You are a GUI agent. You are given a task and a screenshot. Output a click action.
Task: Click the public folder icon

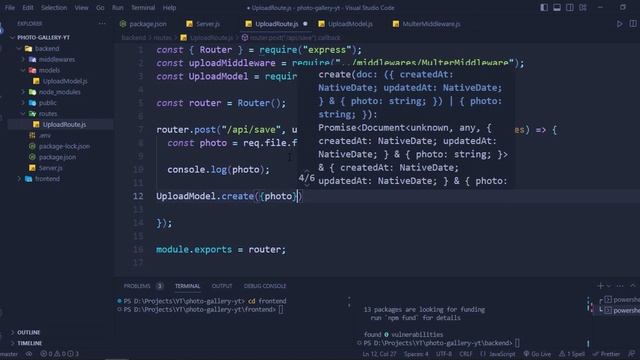coord(32,103)
